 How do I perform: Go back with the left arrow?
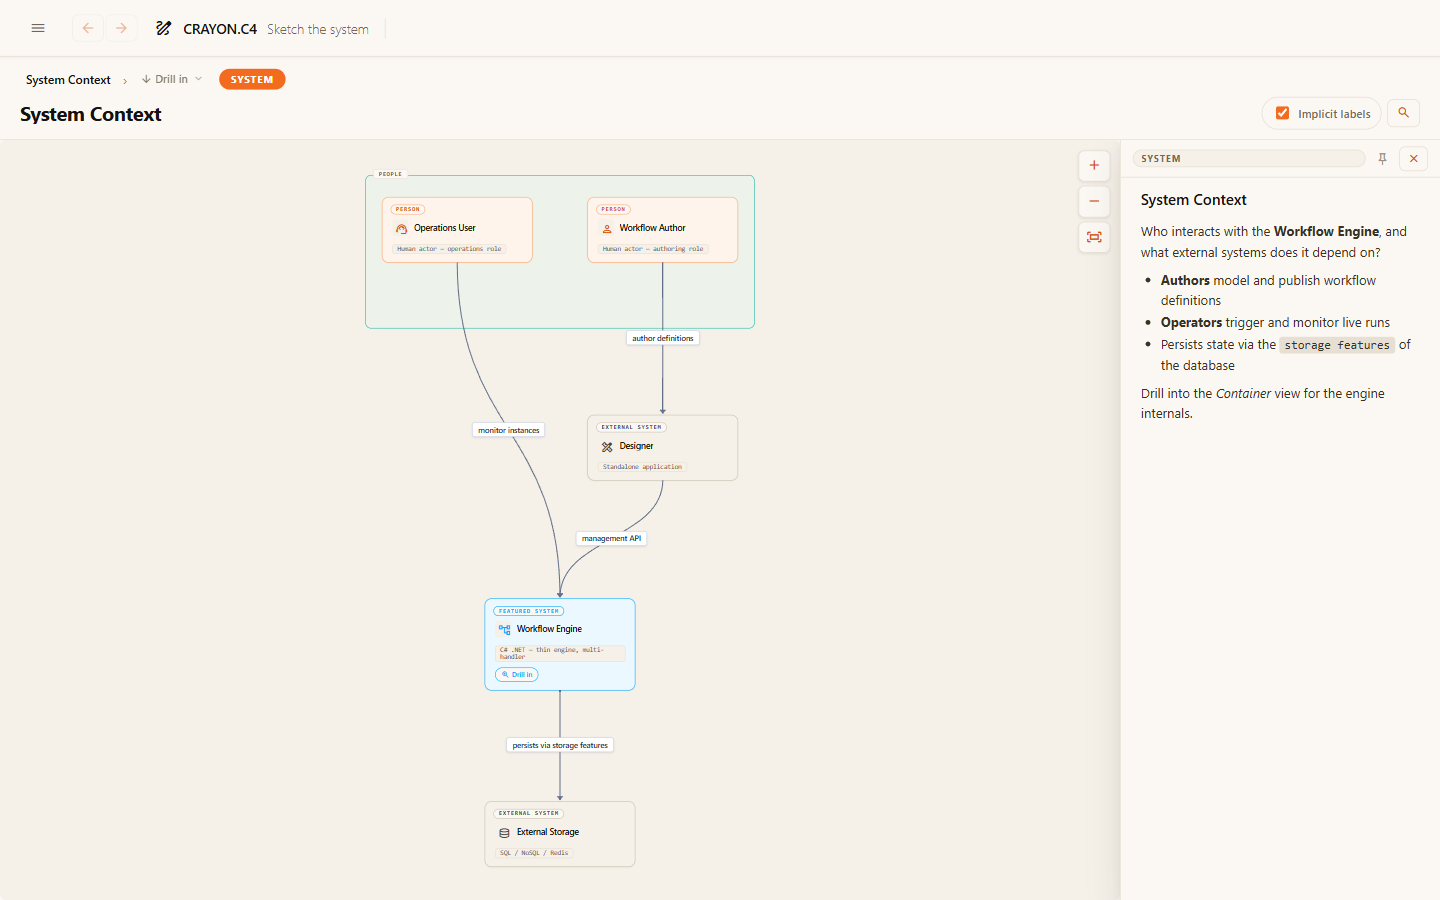point(88,28)
